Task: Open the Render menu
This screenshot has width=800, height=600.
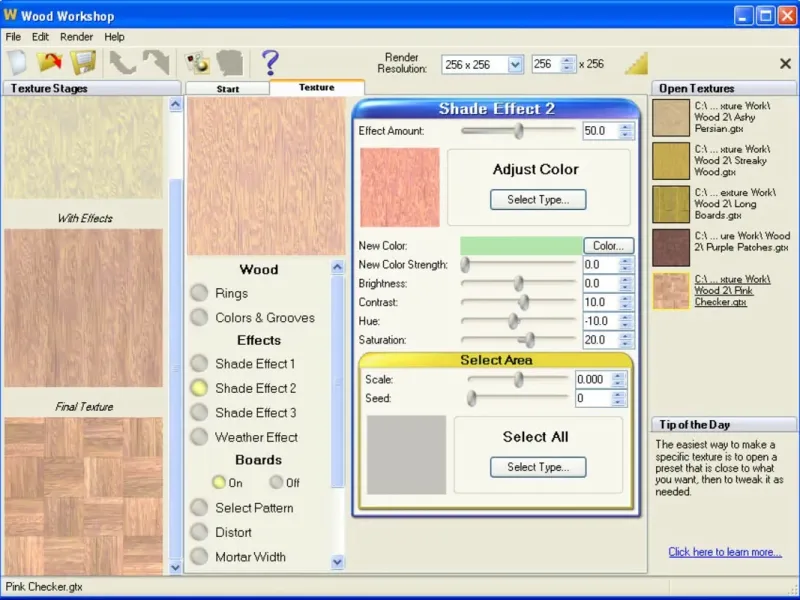Action: click(76, 37)
